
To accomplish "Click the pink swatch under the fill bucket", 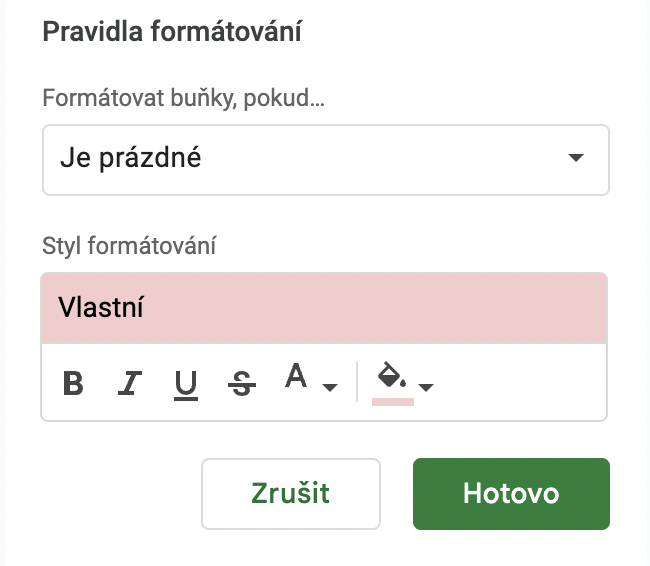I will coord(393,402).
